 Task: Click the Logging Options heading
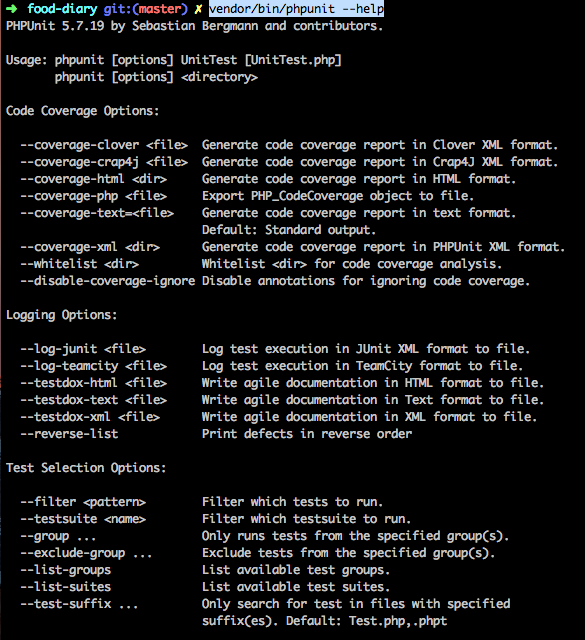point(62,315)
